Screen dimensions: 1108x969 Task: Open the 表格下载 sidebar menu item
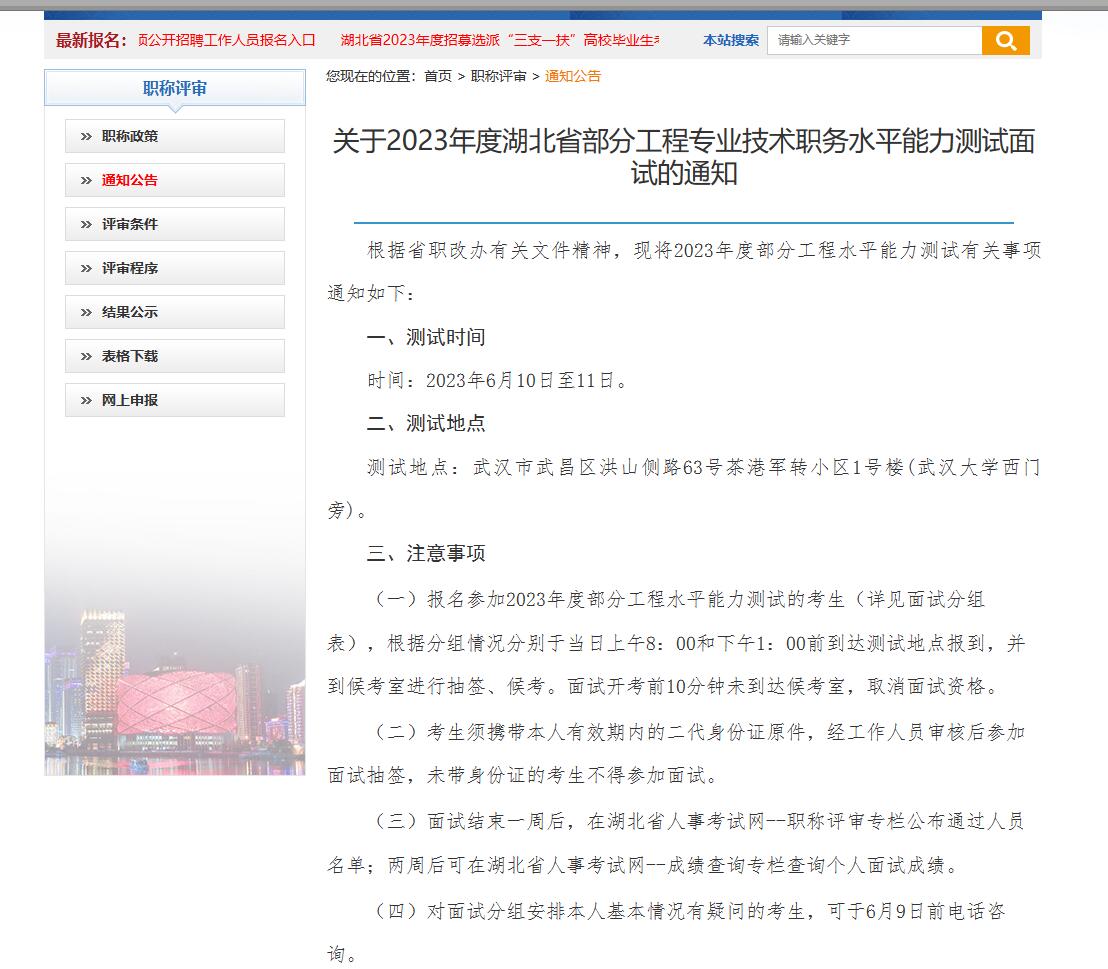[175, 356]
